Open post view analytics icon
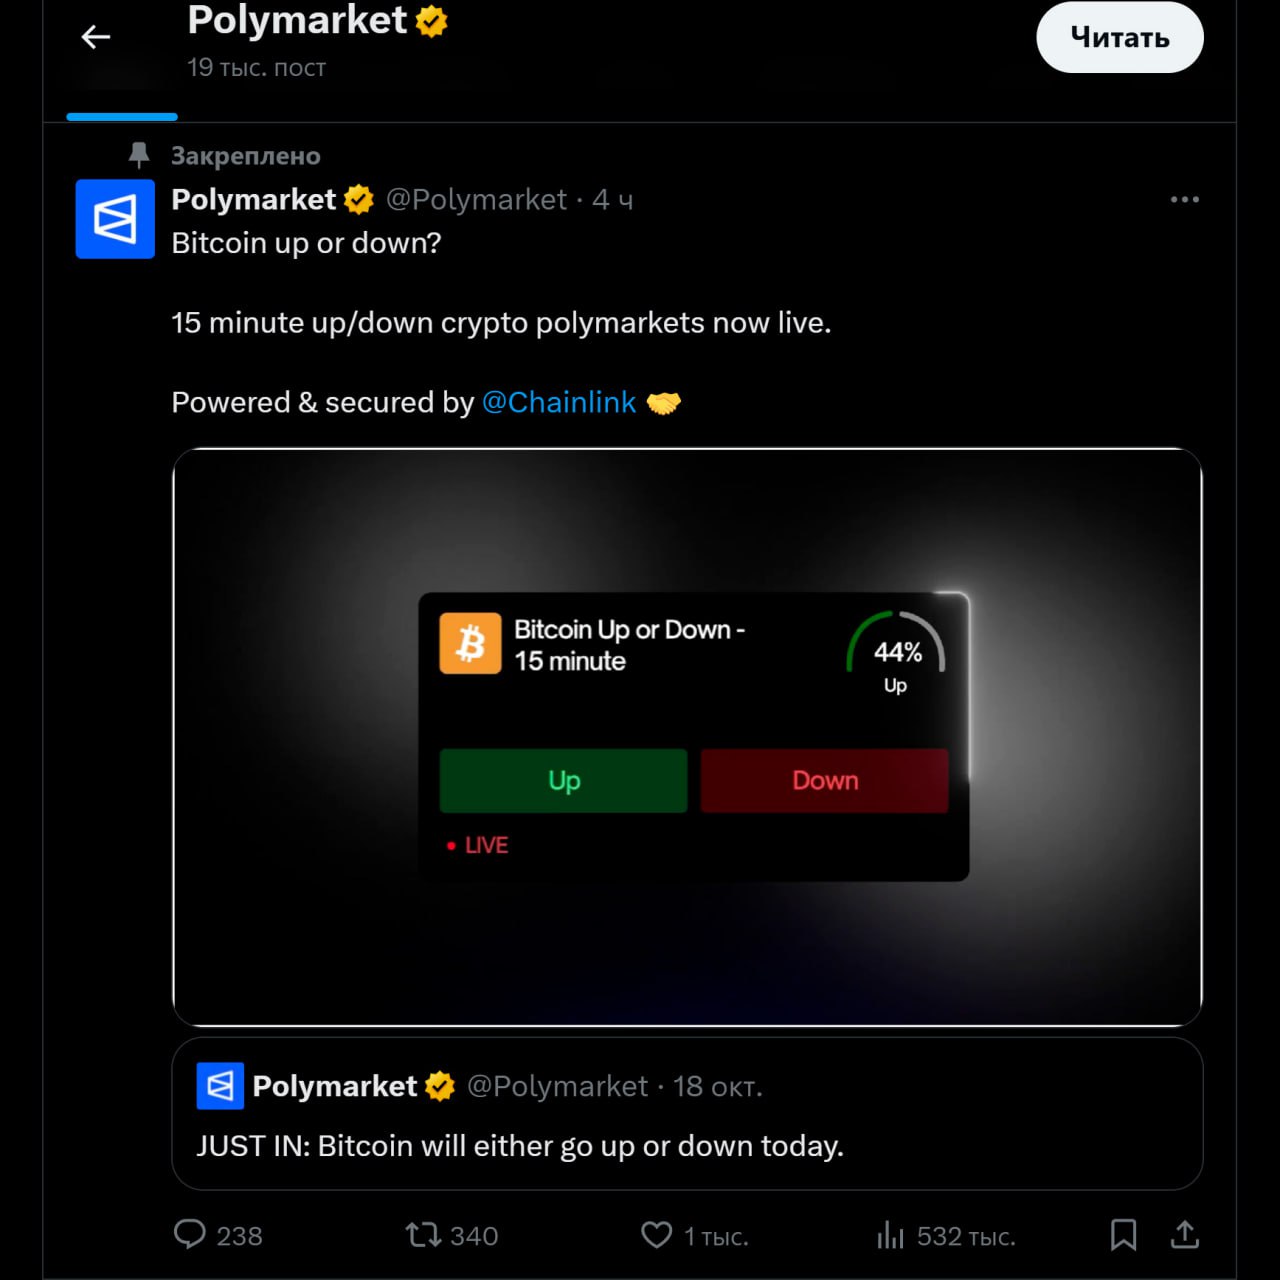Screen dimensions: 1280x1280 [890, 1235]
